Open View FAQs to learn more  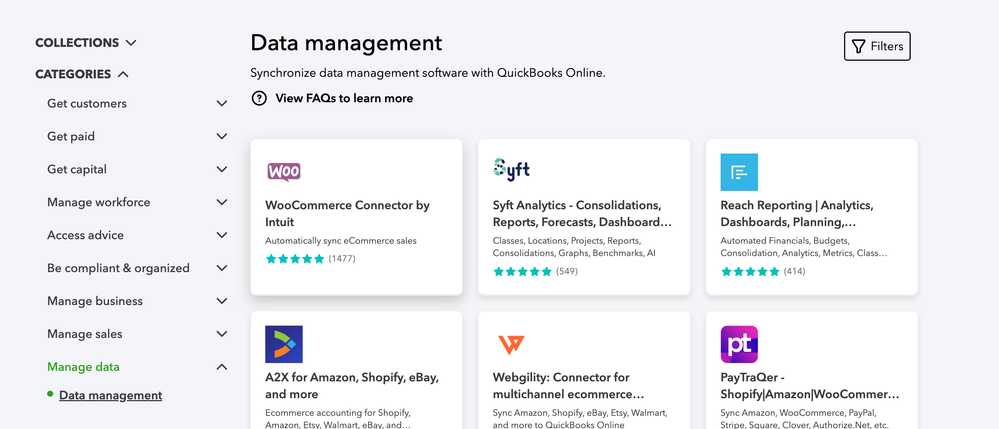[344, 98]
